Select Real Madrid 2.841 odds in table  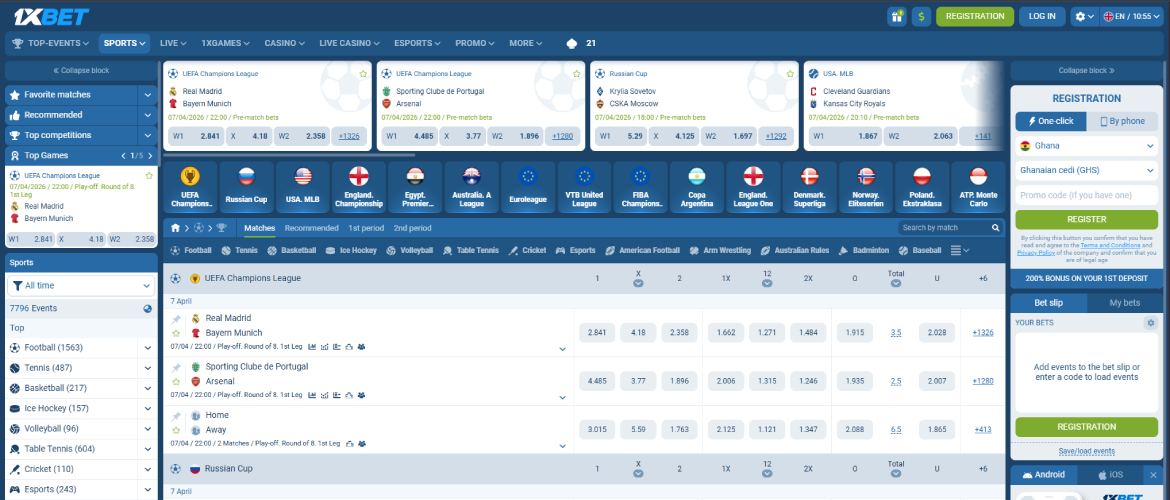tap(597, 333)
